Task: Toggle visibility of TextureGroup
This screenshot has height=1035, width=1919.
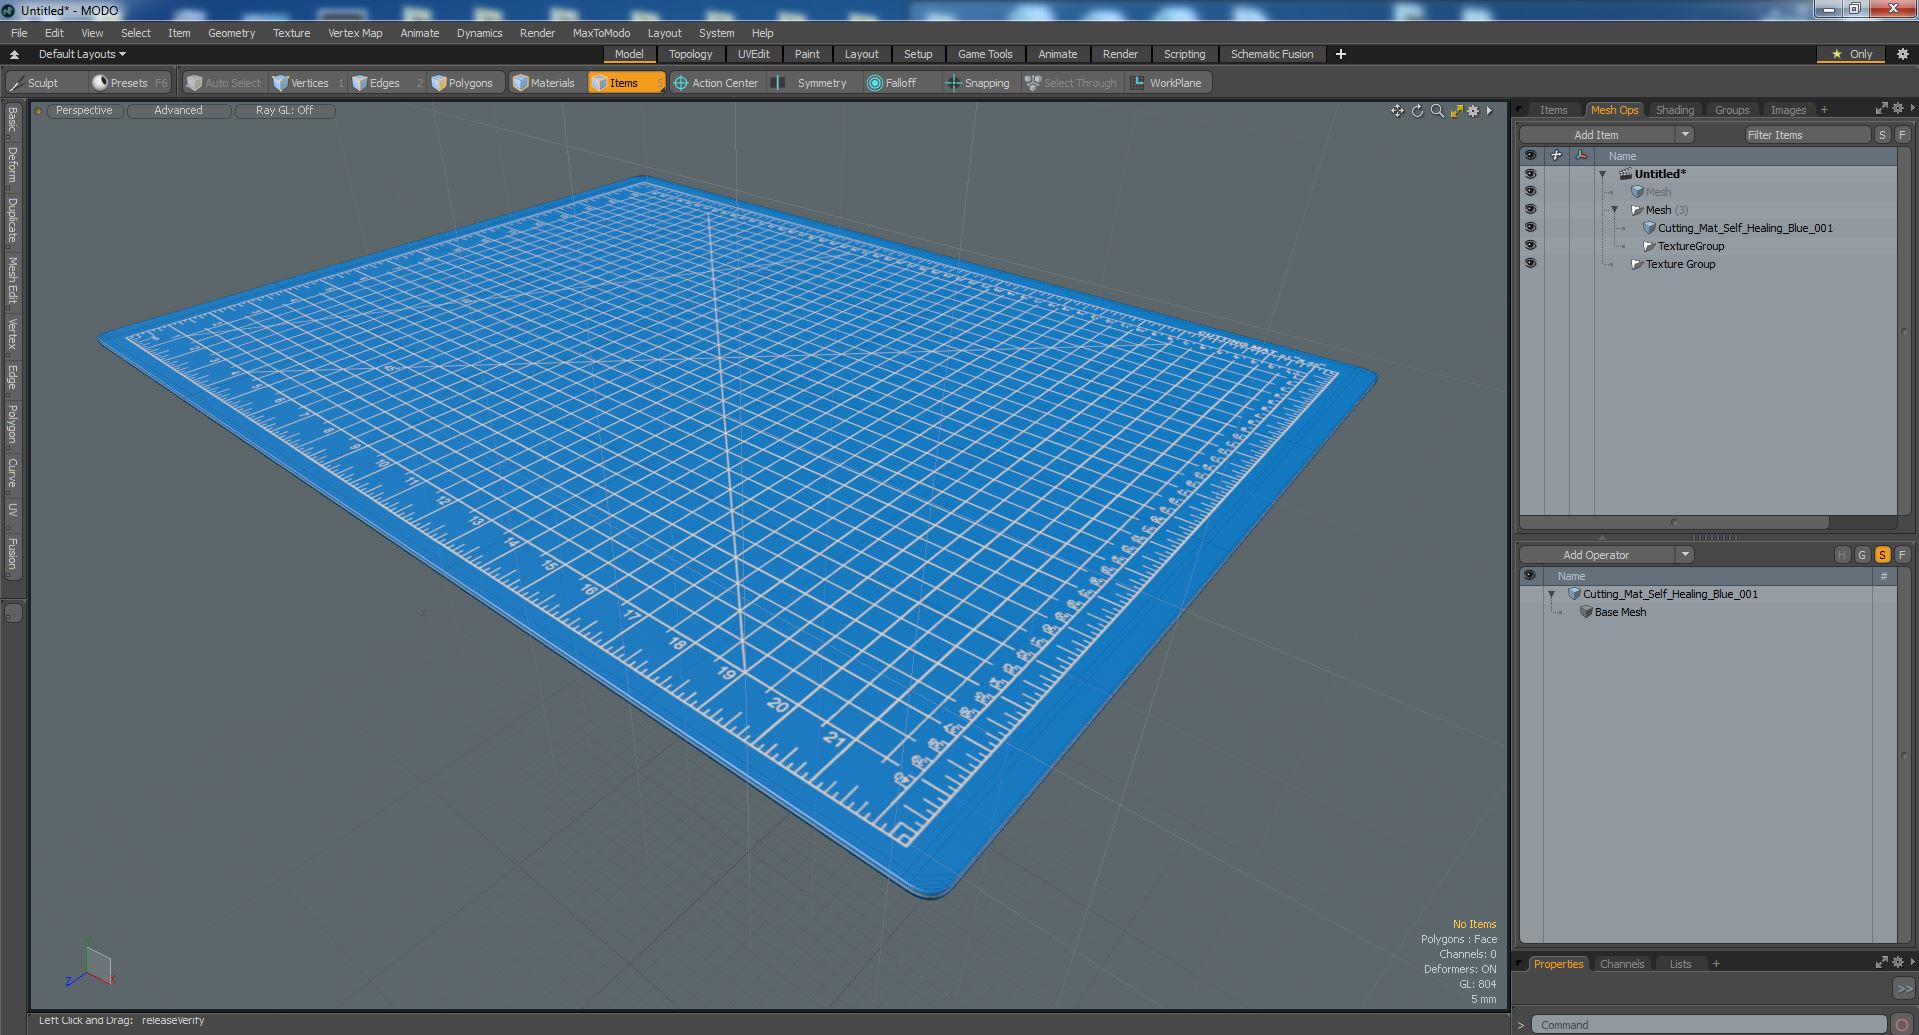Action: tap(1530, 245)
